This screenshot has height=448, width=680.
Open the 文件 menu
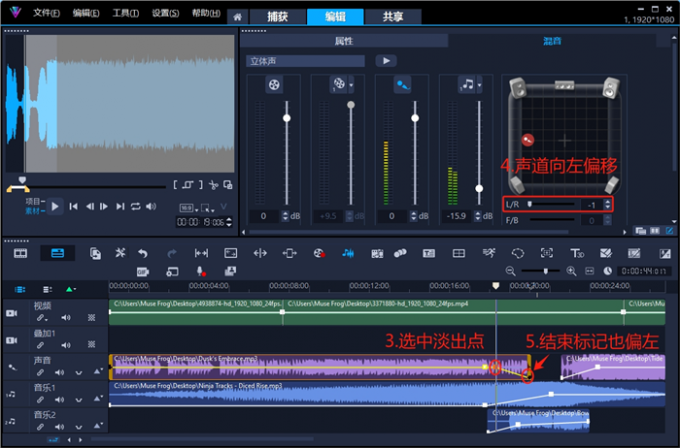pyautogui.click(x=46, y=14)
